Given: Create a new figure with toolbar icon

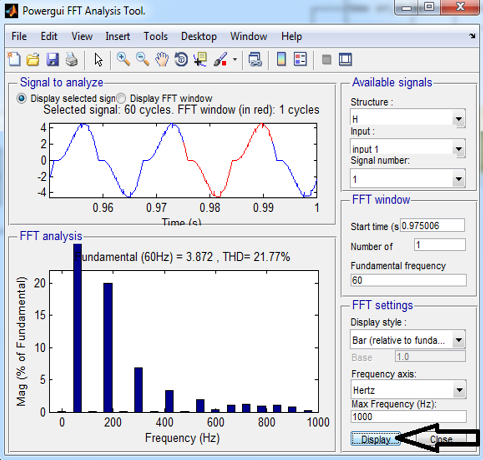Looking at the screenshot, I should (x=14, y=60).
